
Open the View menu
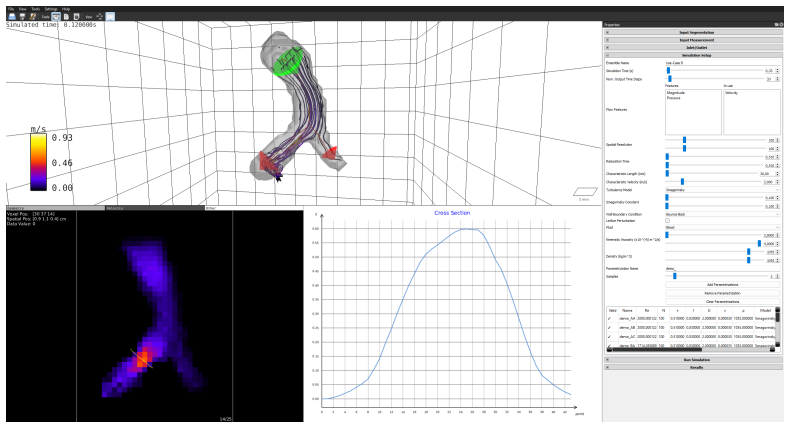[x=23, y=9]
